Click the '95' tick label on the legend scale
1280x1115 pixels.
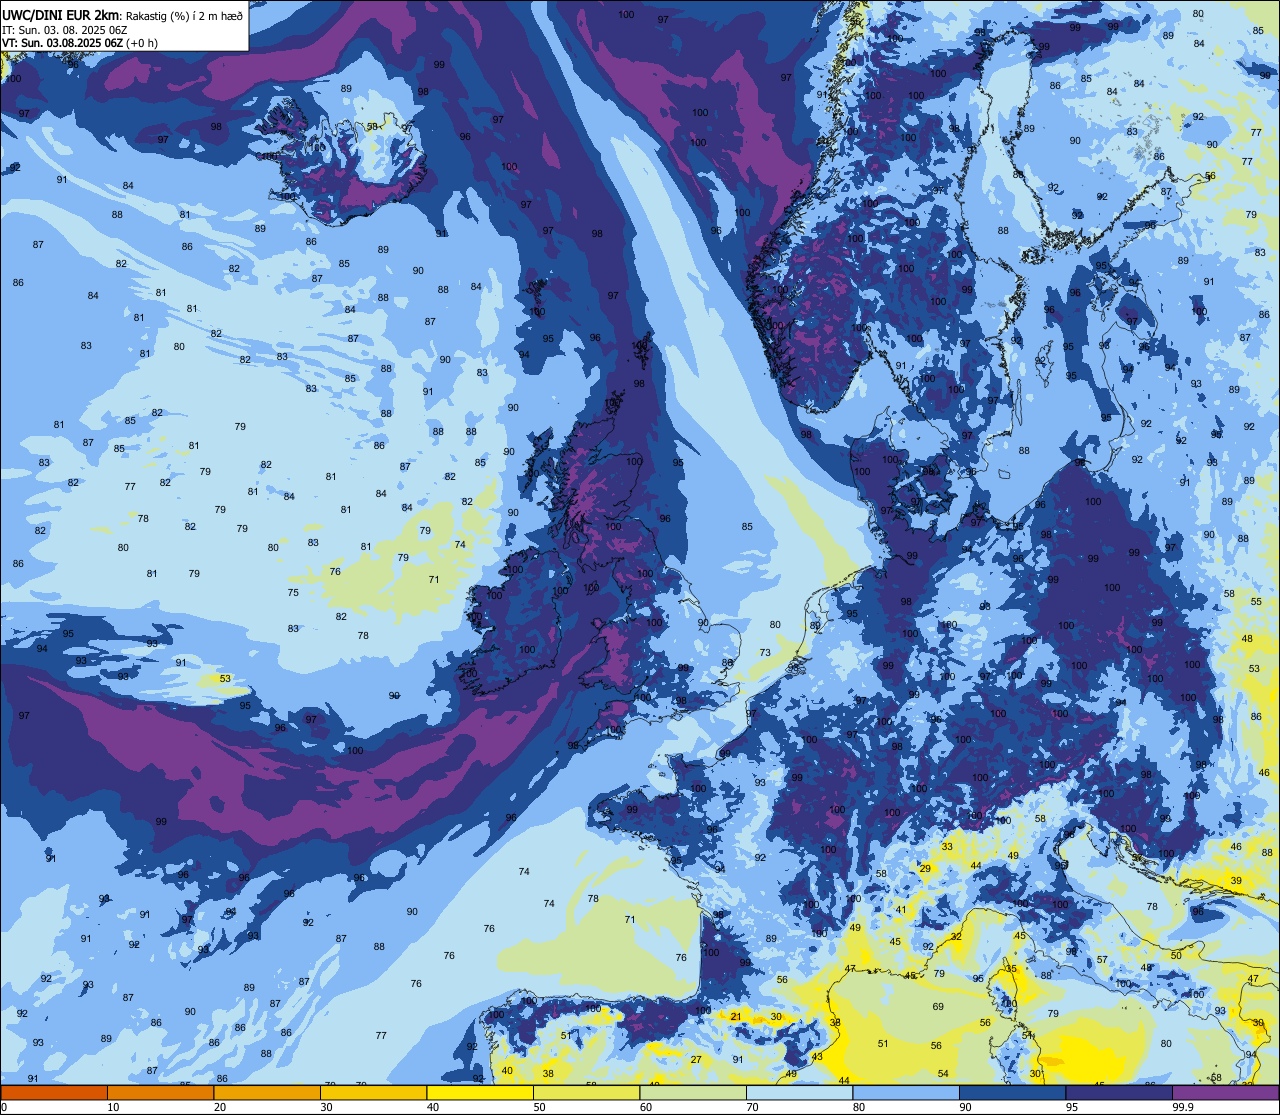[x=1072, y=1107]
